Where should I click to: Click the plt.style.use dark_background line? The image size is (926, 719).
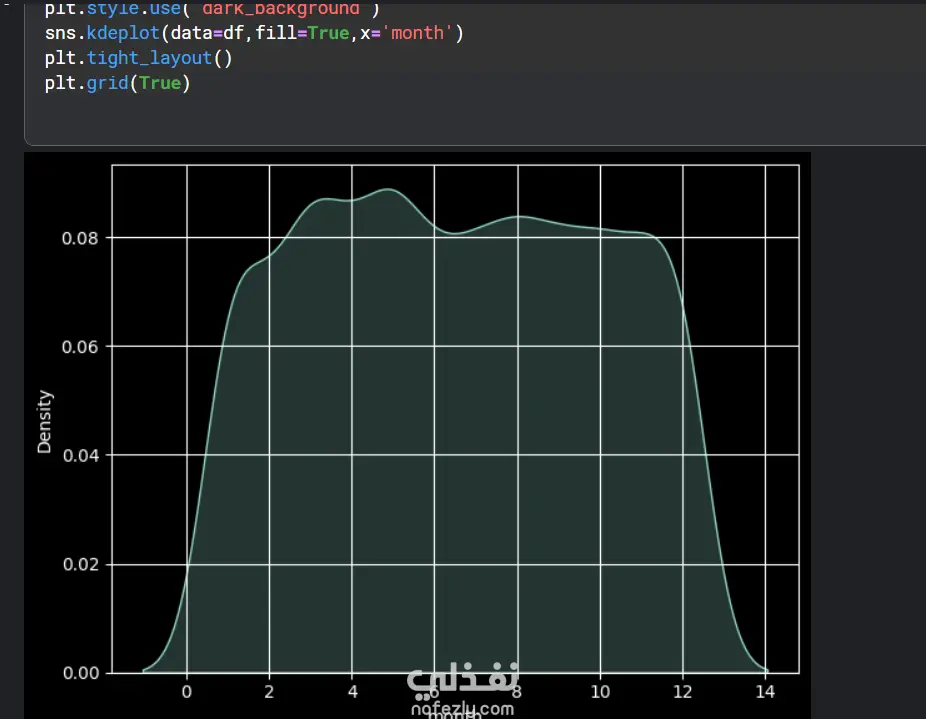click(x=213, y=9)
